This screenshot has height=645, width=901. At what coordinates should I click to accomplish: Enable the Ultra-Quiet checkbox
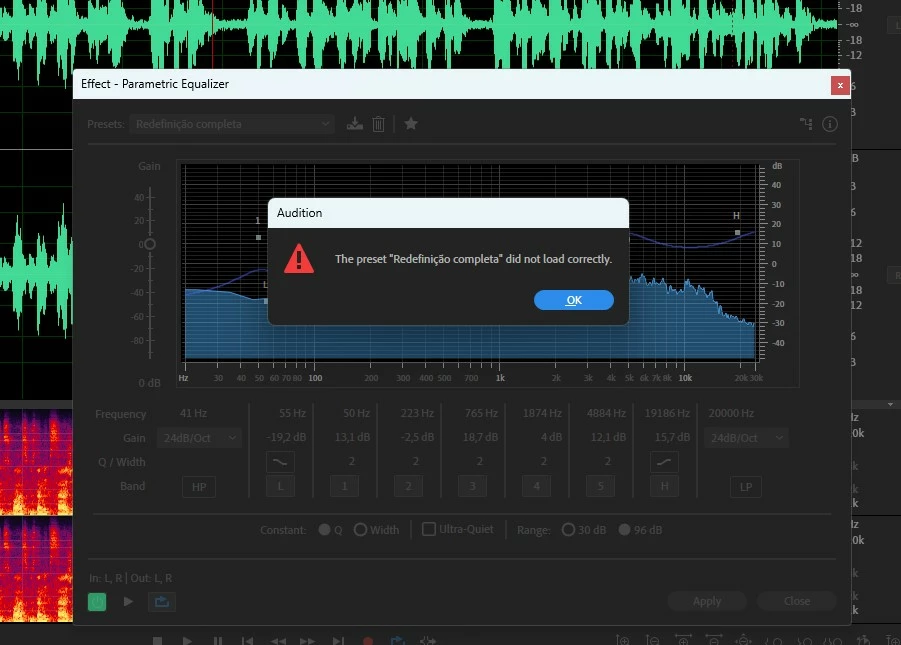[x=429, y=529]
